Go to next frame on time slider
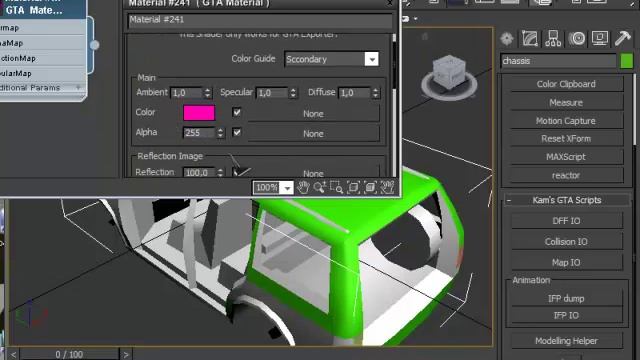Image resolution: width=640 pixels, height=360 pixels. pos(126,354)
